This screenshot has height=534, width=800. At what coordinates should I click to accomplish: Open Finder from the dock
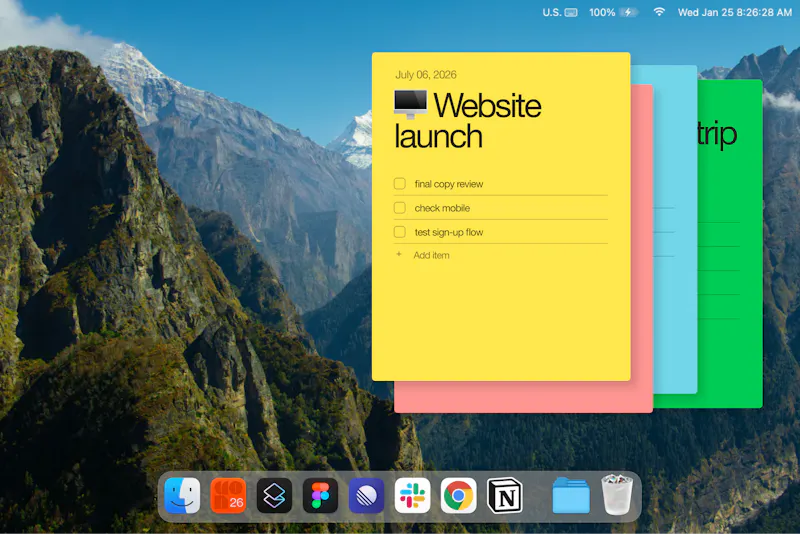(182, 495)
